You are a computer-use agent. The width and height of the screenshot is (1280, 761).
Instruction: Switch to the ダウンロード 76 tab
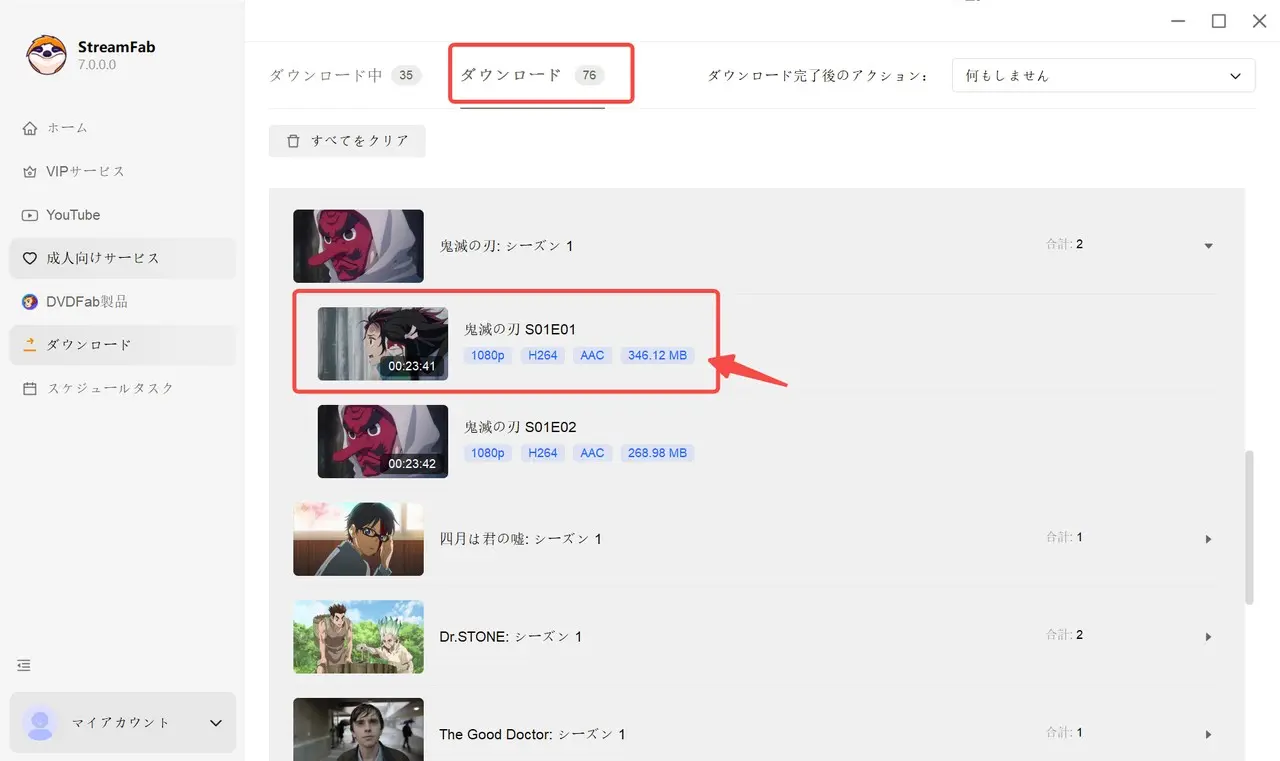tap(532, 75)
